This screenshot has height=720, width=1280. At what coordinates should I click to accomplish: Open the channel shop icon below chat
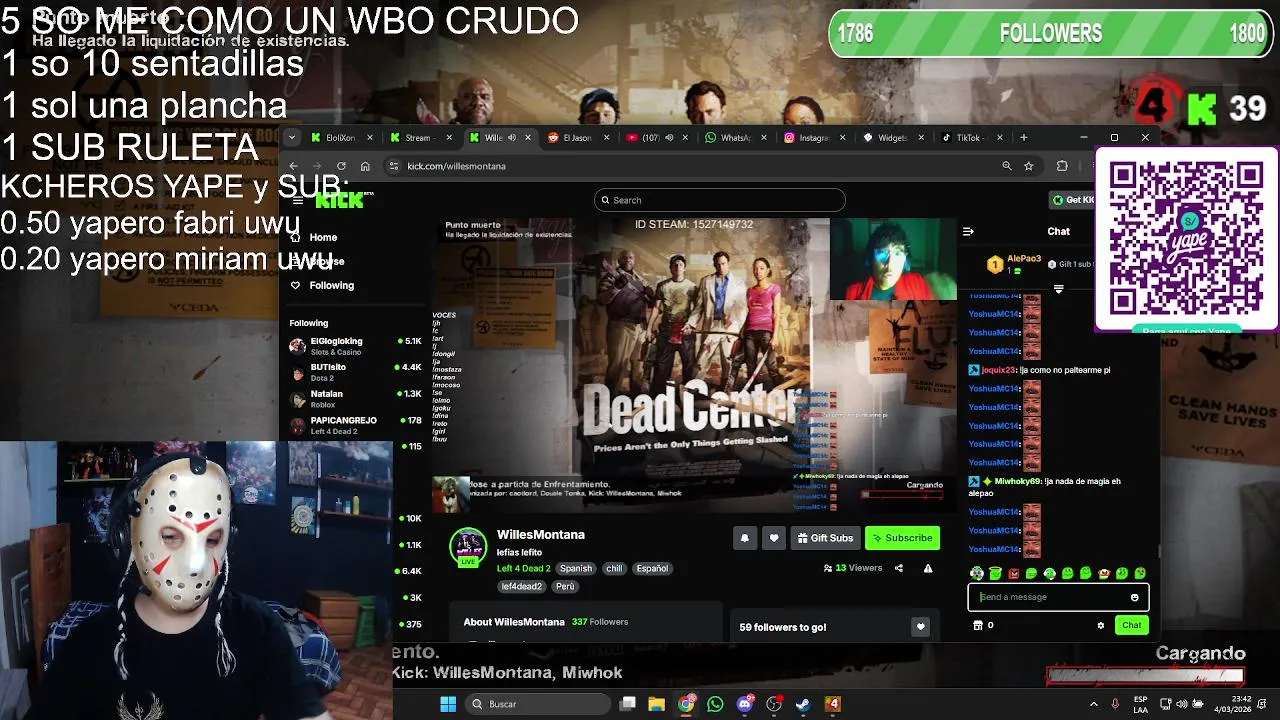coord(978,625)
